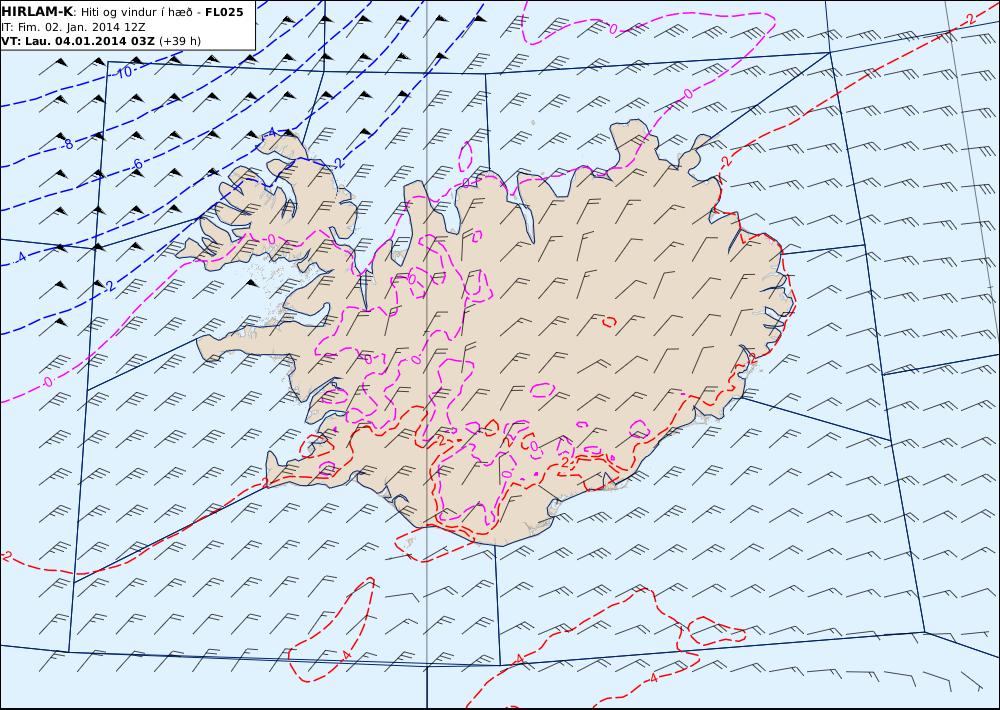1000x710 pixels.
Task: Click the FL025 flight level label
Action: [224, 12]
